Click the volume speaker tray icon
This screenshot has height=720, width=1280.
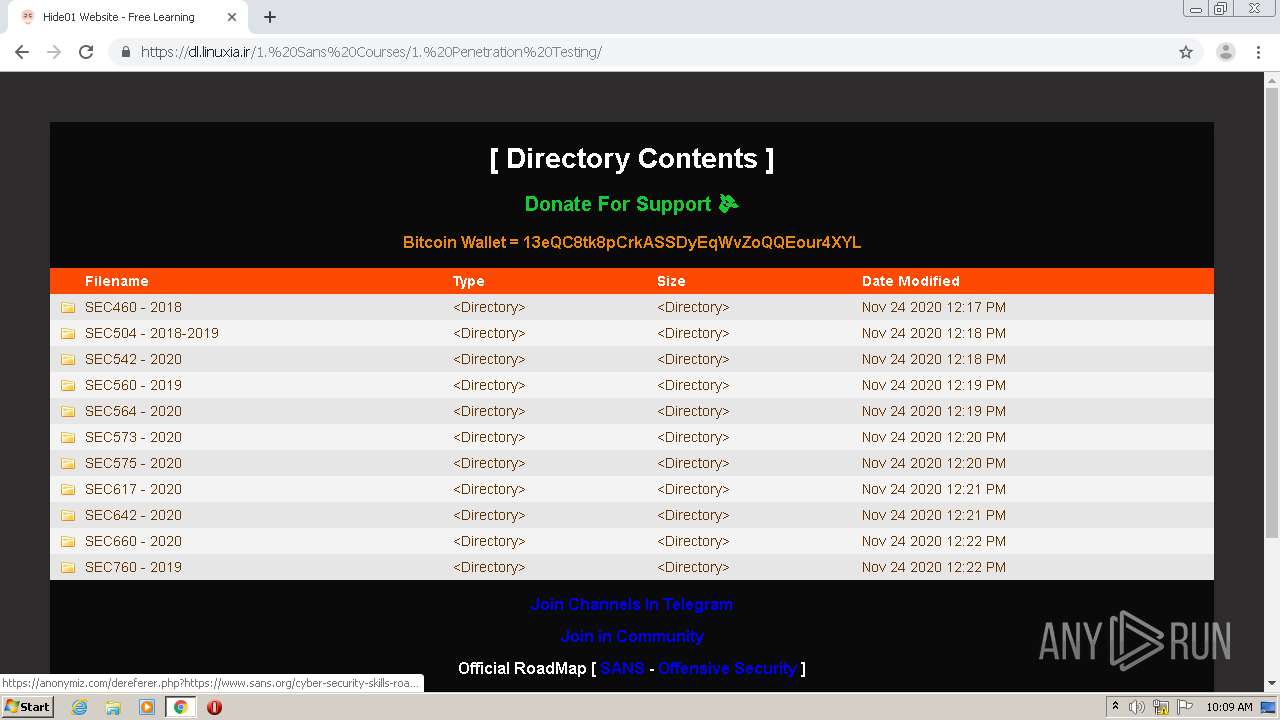pyautogui.click(x=1137, y=707)
